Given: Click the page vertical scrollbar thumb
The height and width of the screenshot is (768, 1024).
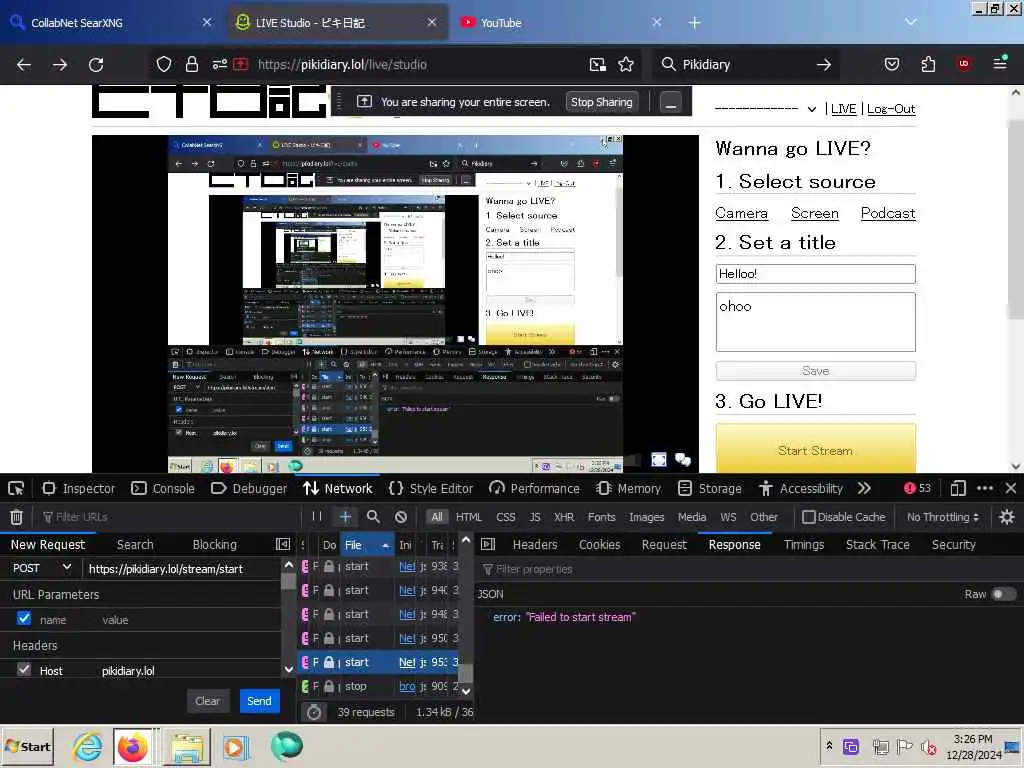Looking at the screenshot, I should [x=1015, y=219].
